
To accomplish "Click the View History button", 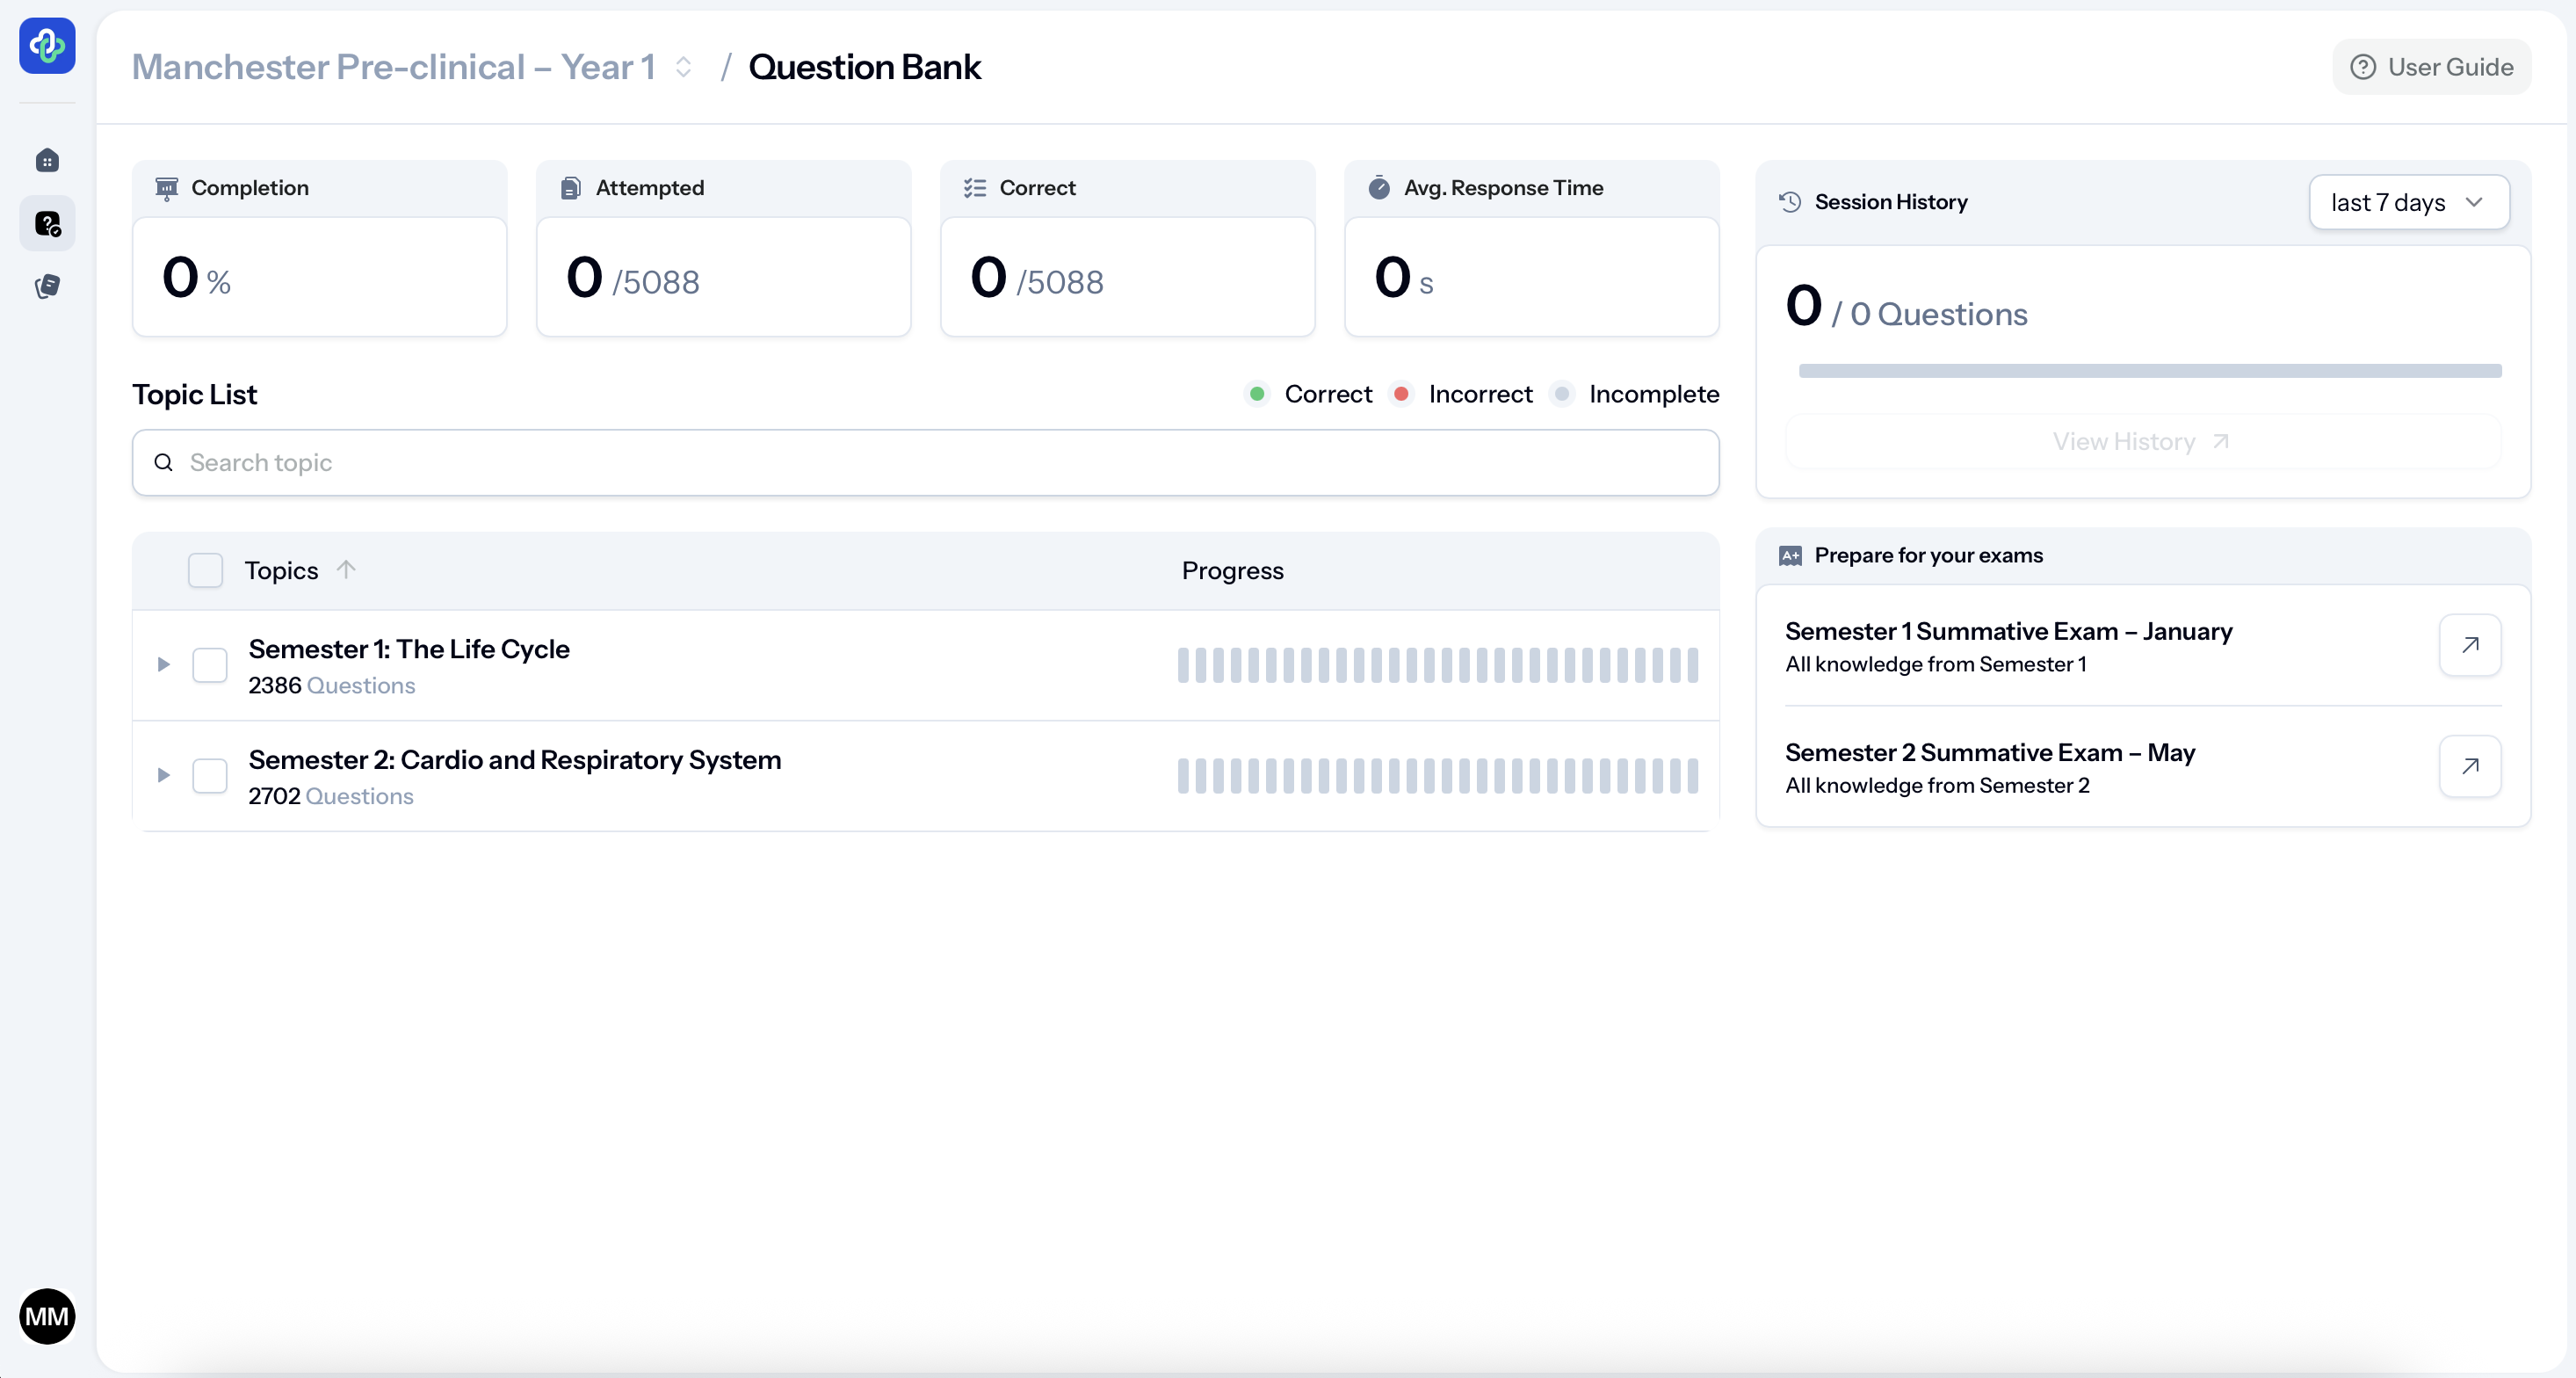I will [x=2141, y=442].
